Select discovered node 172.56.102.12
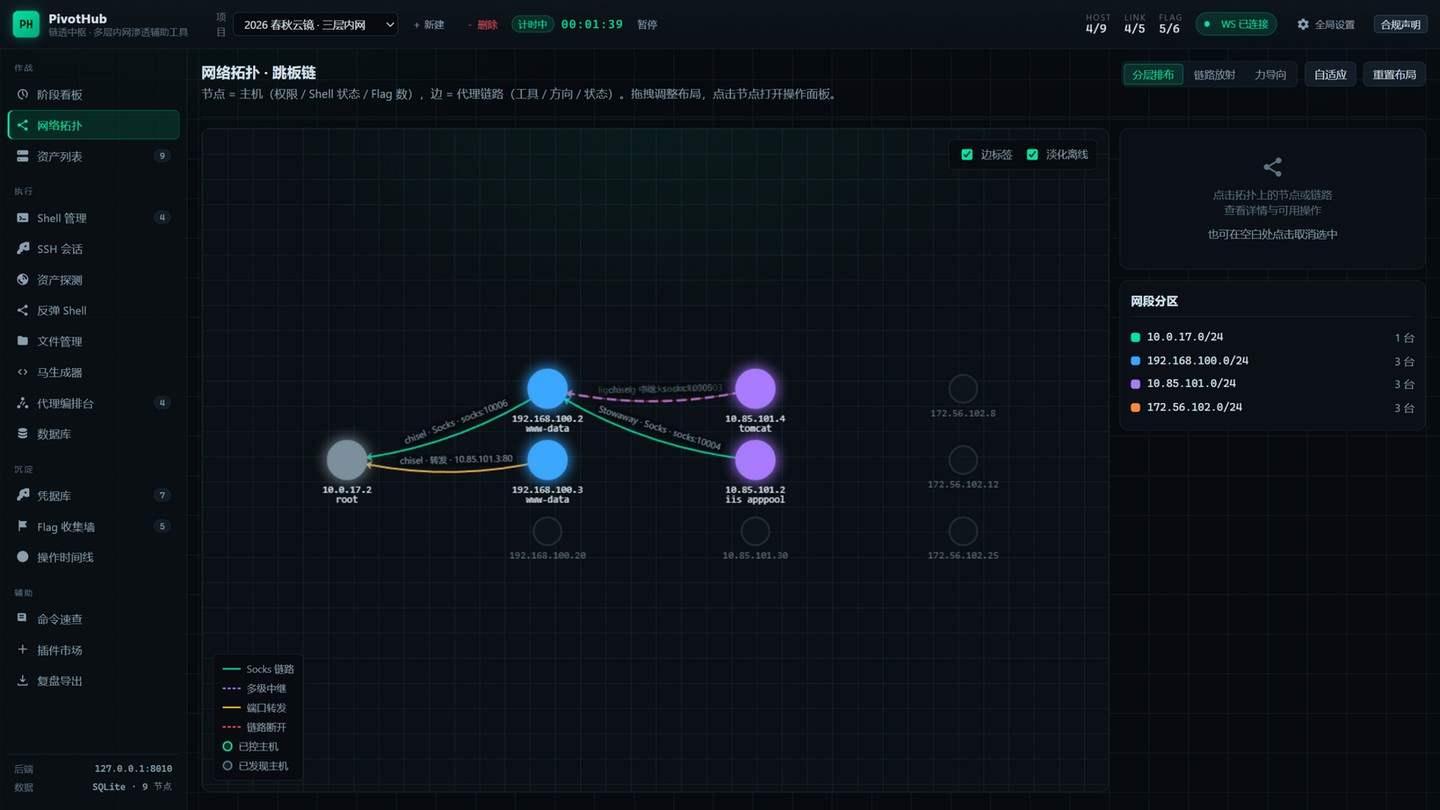Viewport: 1440px width, 810px height. [963, 460]
